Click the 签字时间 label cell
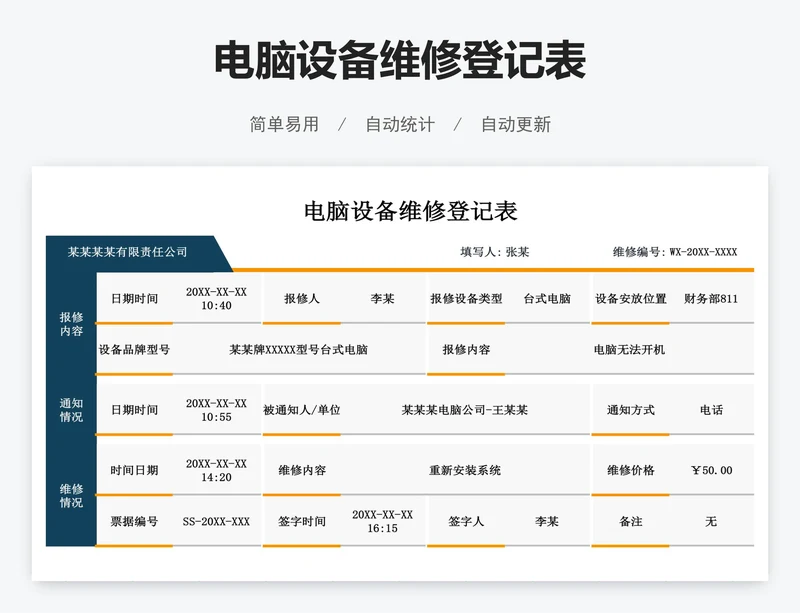Screen dimensions: 800x613 pos(302,521)
